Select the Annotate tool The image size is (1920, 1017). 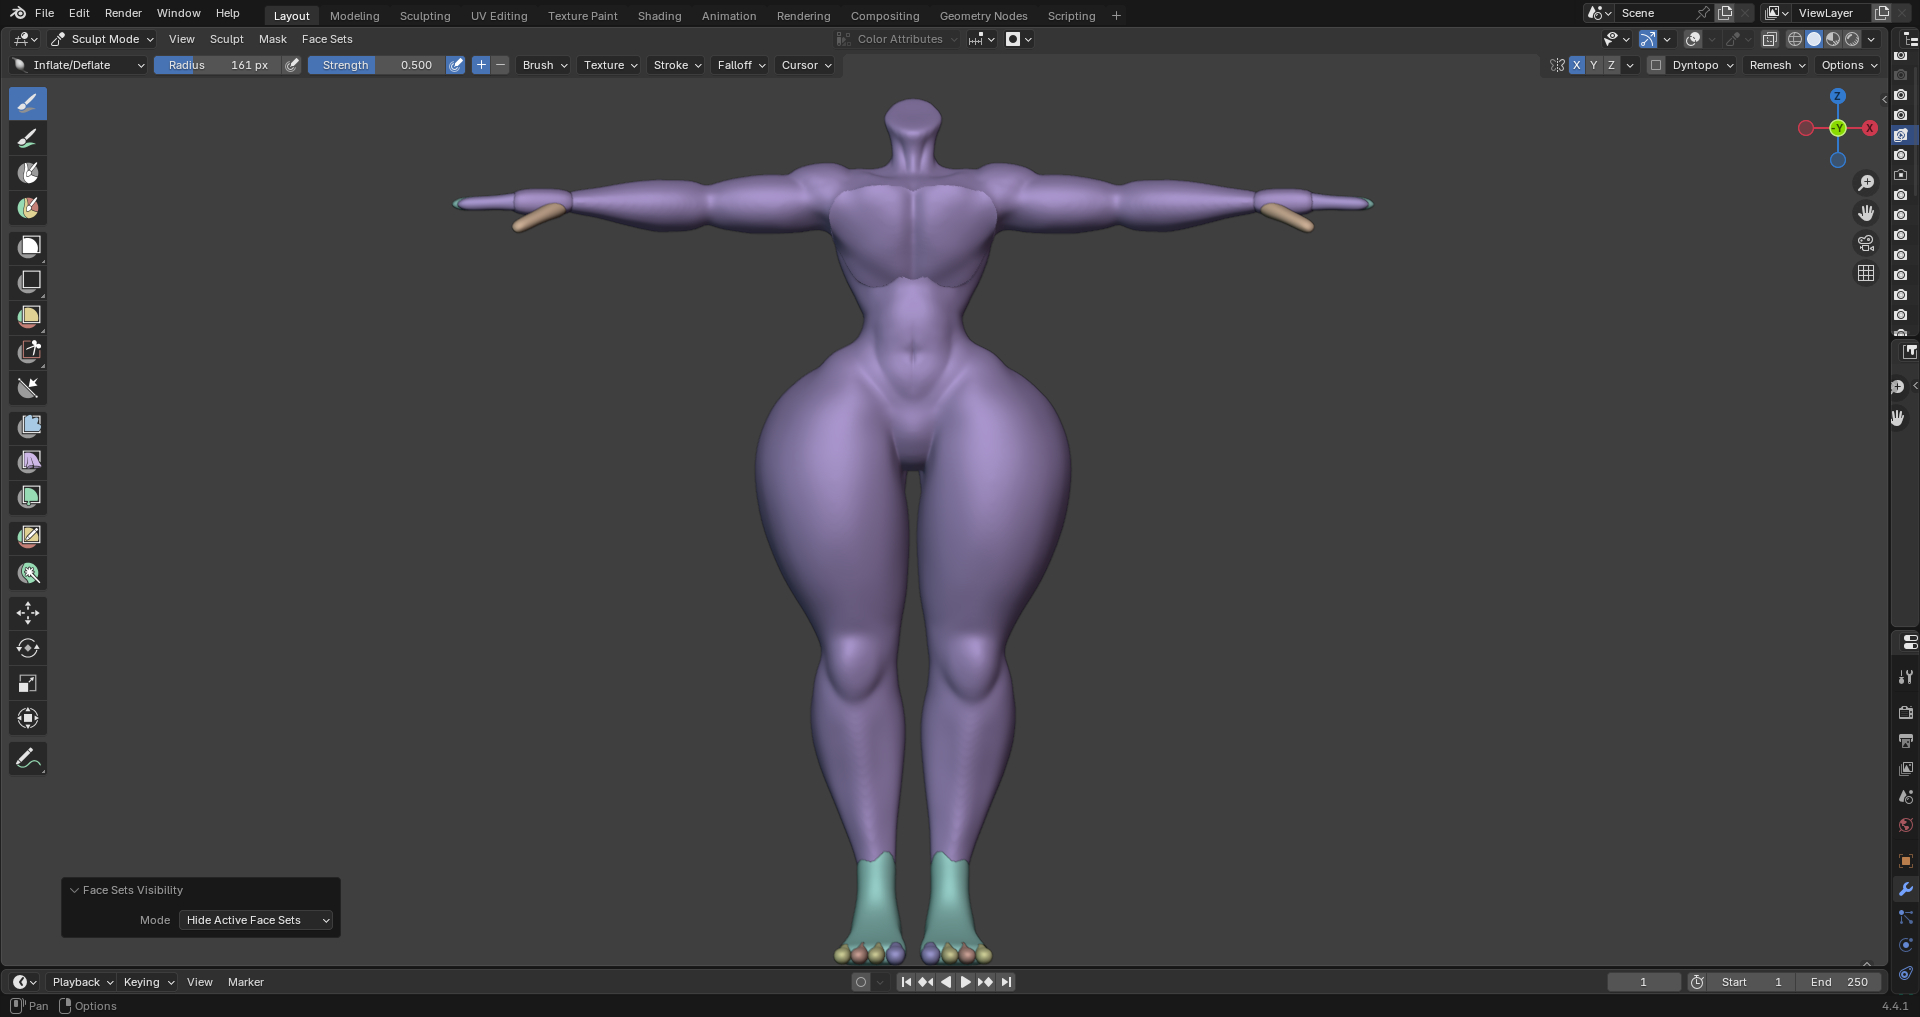28,759
